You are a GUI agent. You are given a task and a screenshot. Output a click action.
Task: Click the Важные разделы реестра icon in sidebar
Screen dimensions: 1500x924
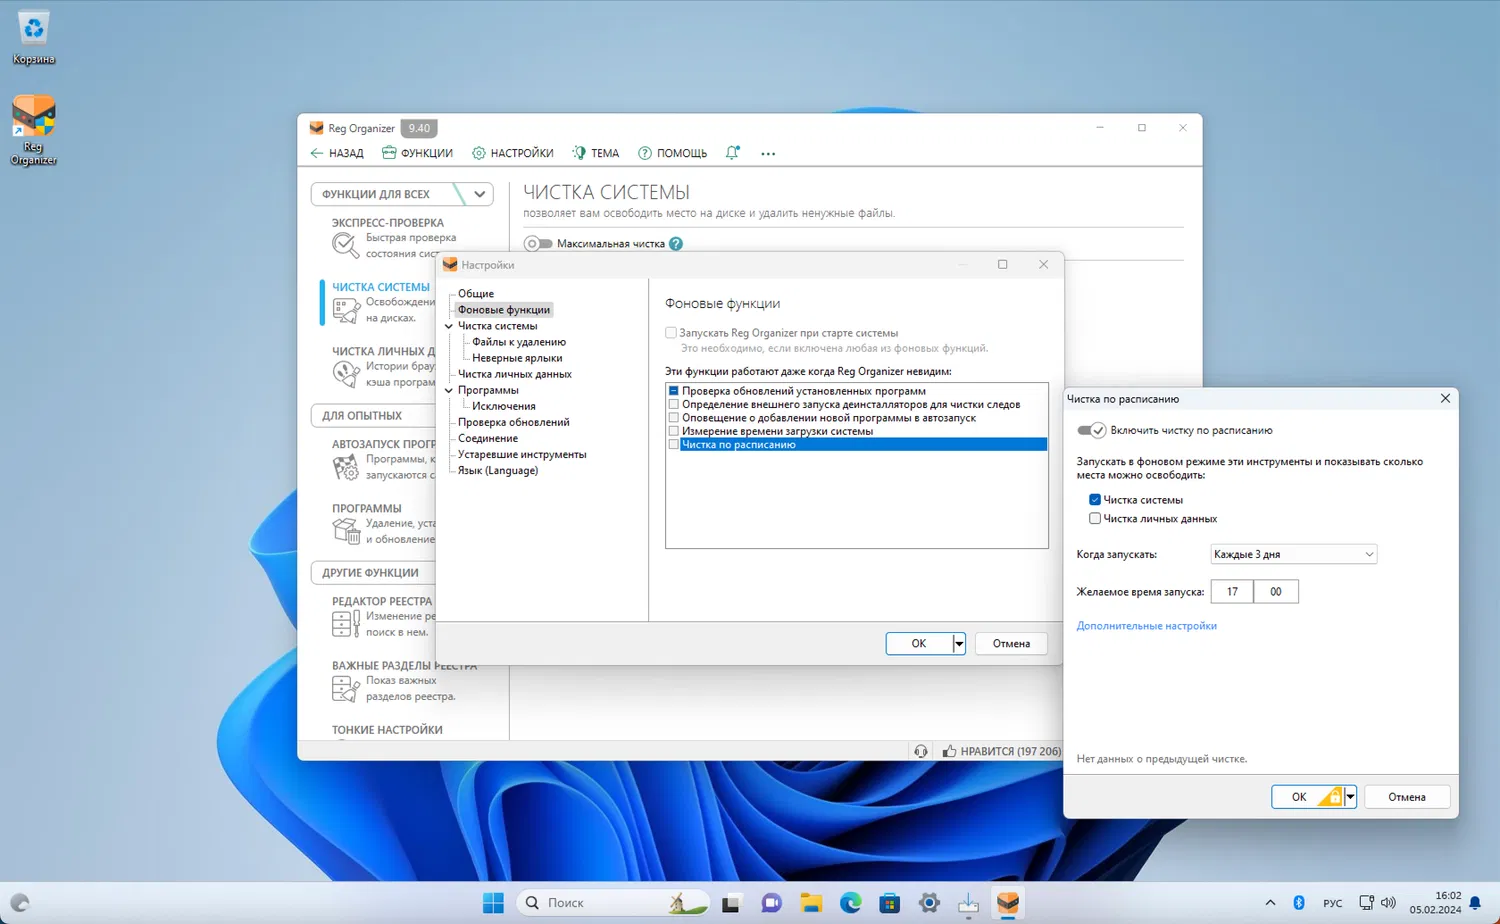345,688
